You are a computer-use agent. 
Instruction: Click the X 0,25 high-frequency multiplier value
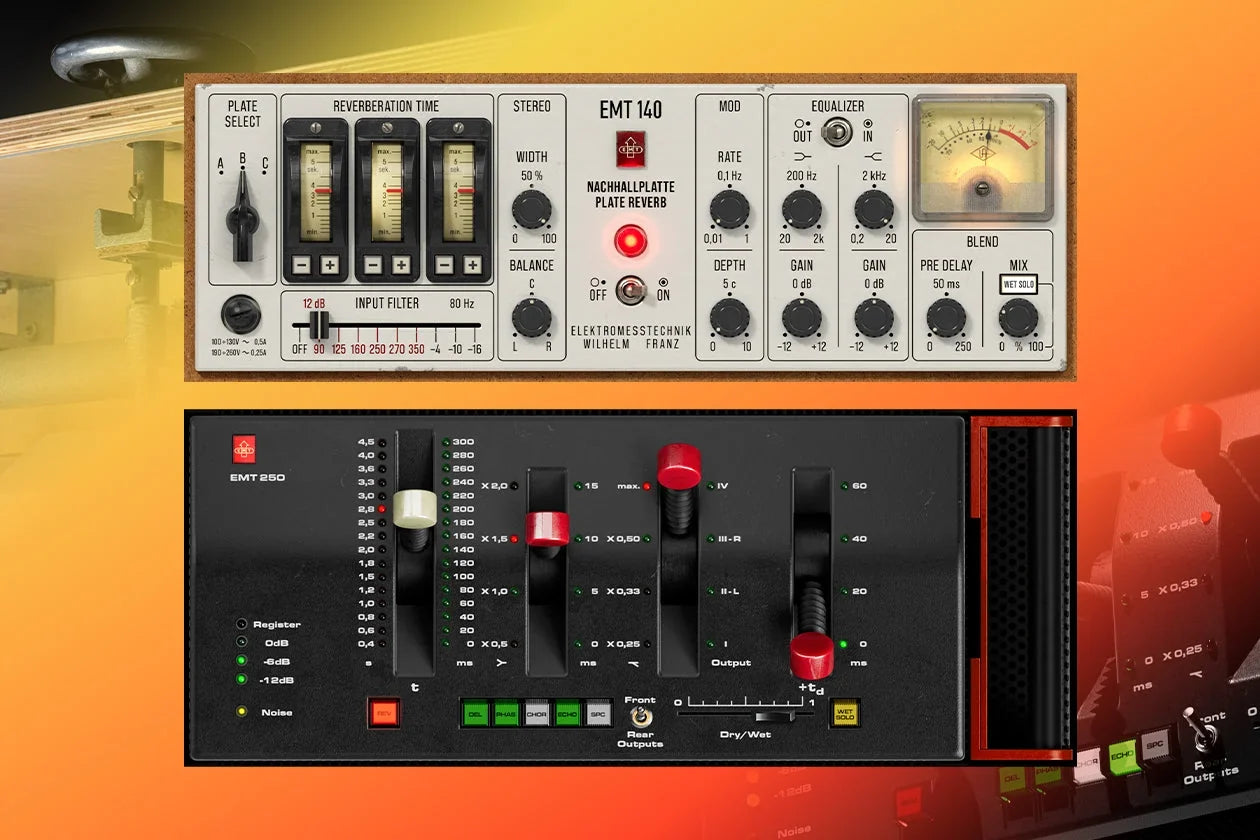[x=626, y=644]
